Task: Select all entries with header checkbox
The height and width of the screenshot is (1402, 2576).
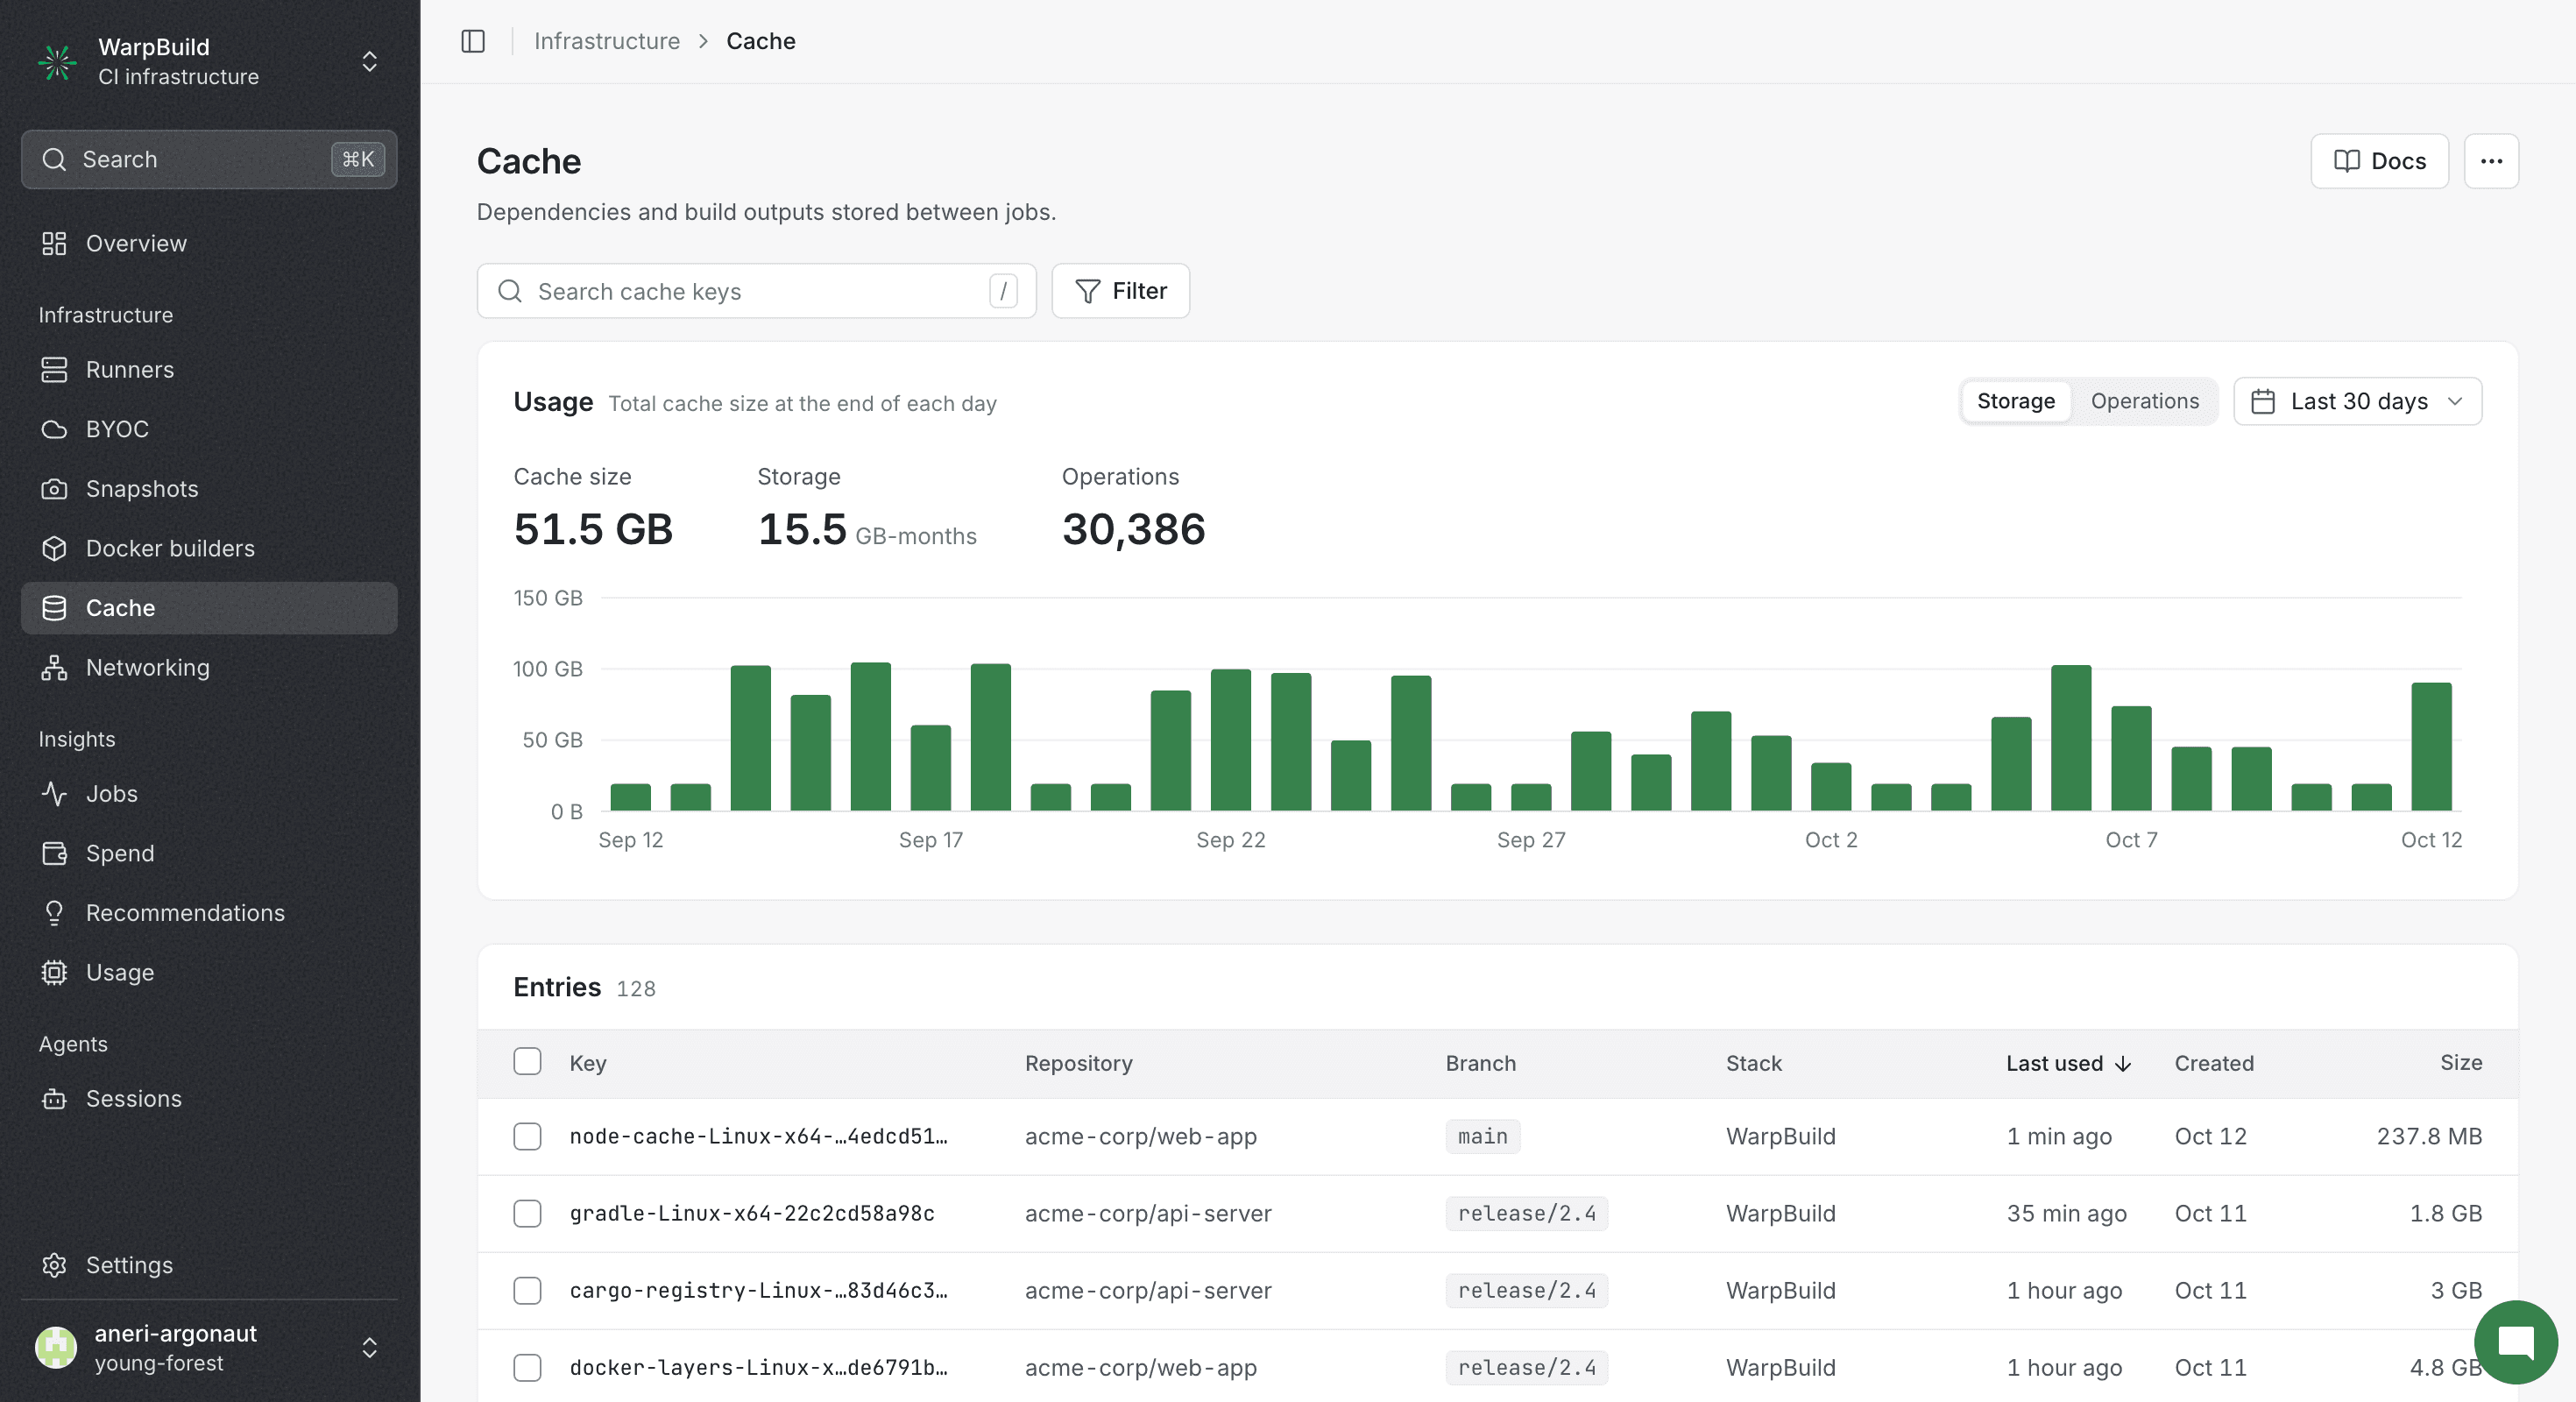Action: tap(527, 1062)
